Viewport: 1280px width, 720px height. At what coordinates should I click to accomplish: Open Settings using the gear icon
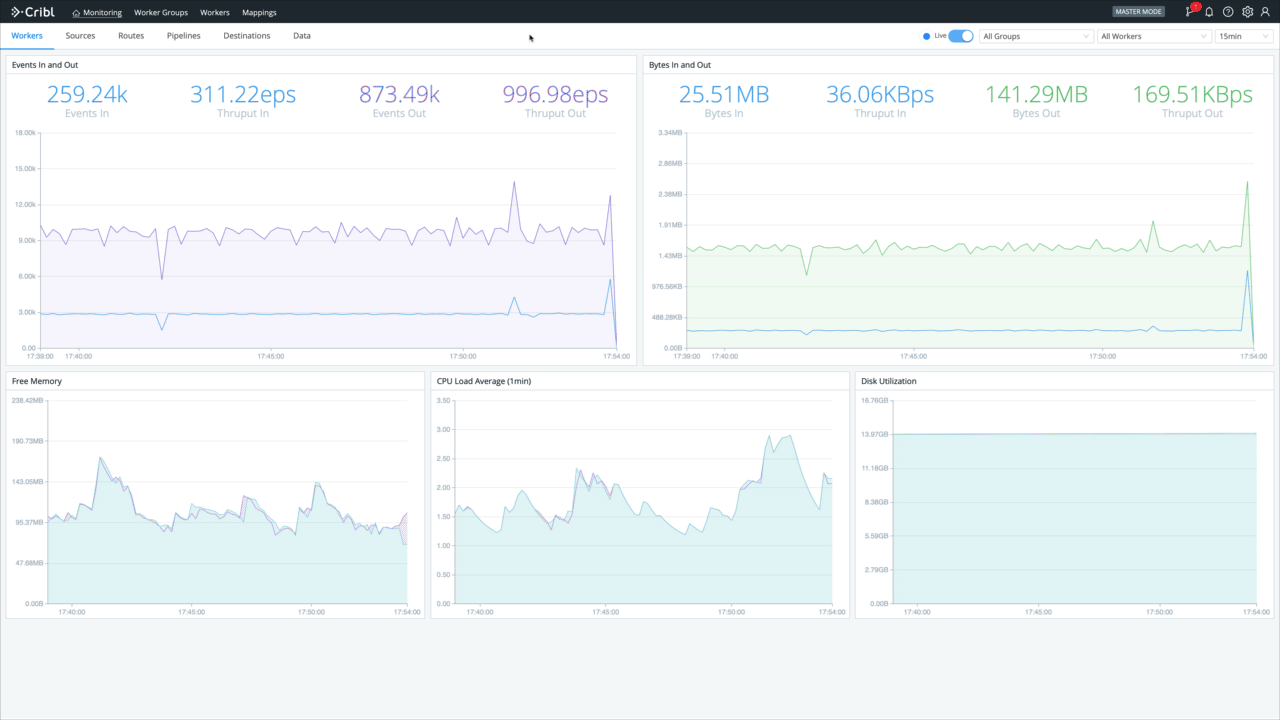(x=1246, y=11)
